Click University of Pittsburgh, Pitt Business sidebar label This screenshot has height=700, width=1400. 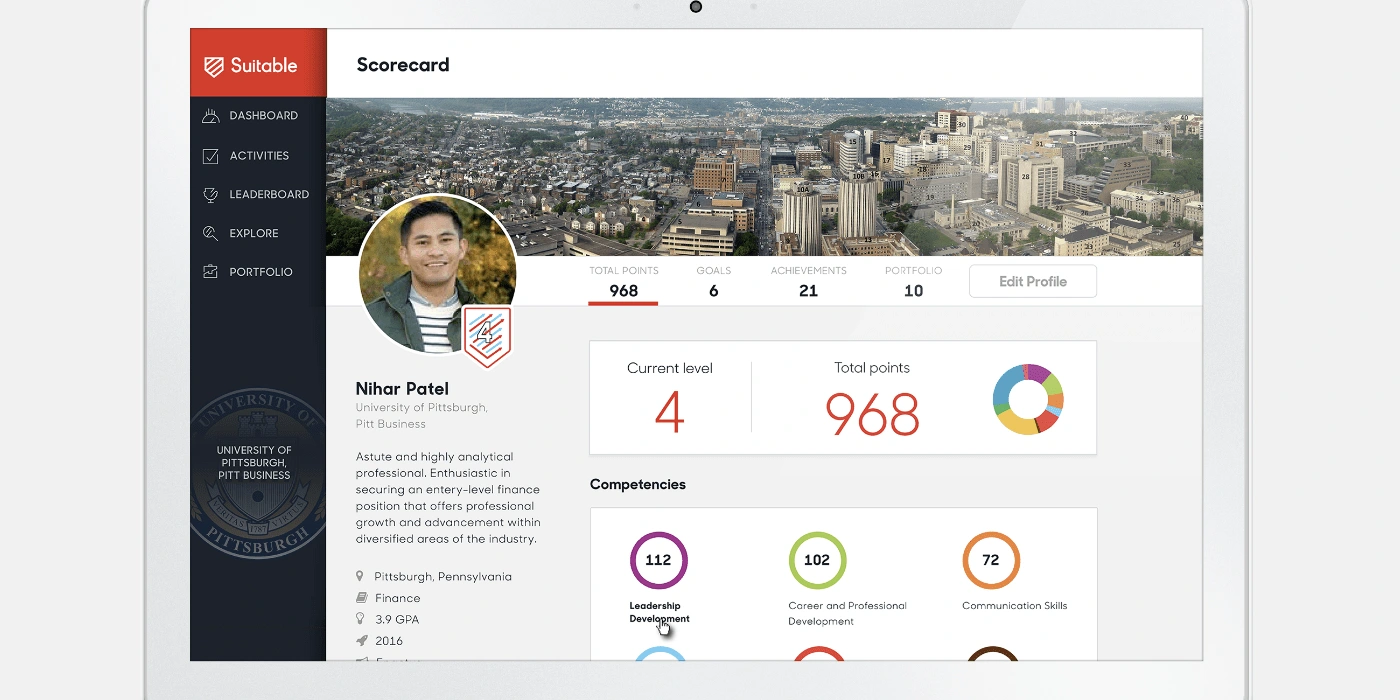[x=254, y=463]
